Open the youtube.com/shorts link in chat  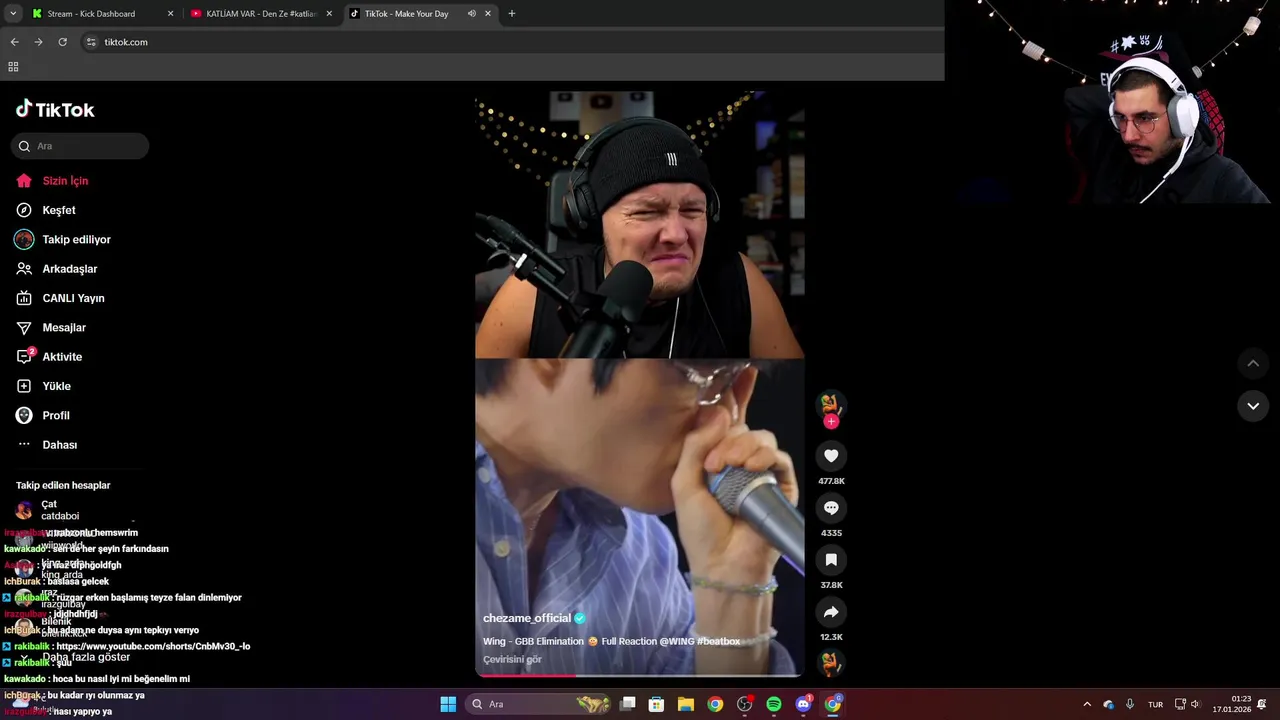point(153,646)
